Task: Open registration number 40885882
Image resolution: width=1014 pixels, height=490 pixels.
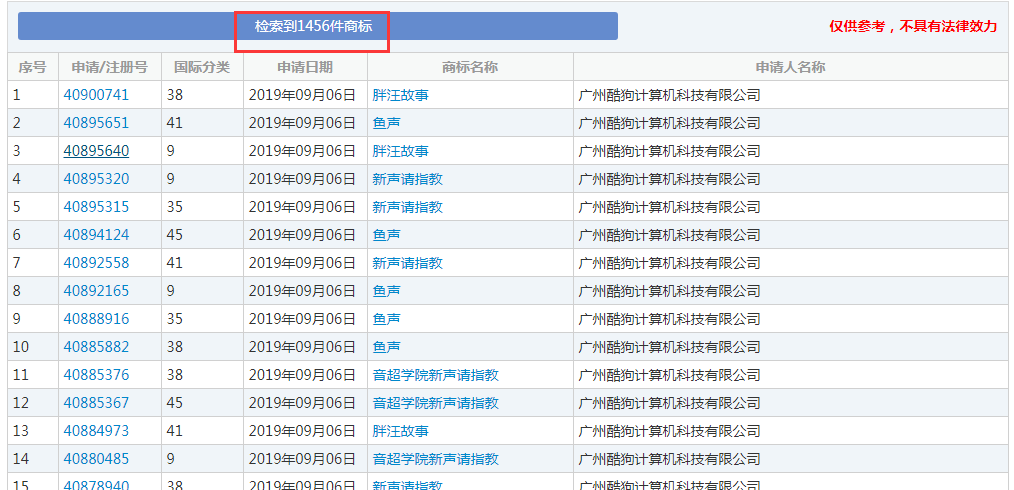Action: 96,347
